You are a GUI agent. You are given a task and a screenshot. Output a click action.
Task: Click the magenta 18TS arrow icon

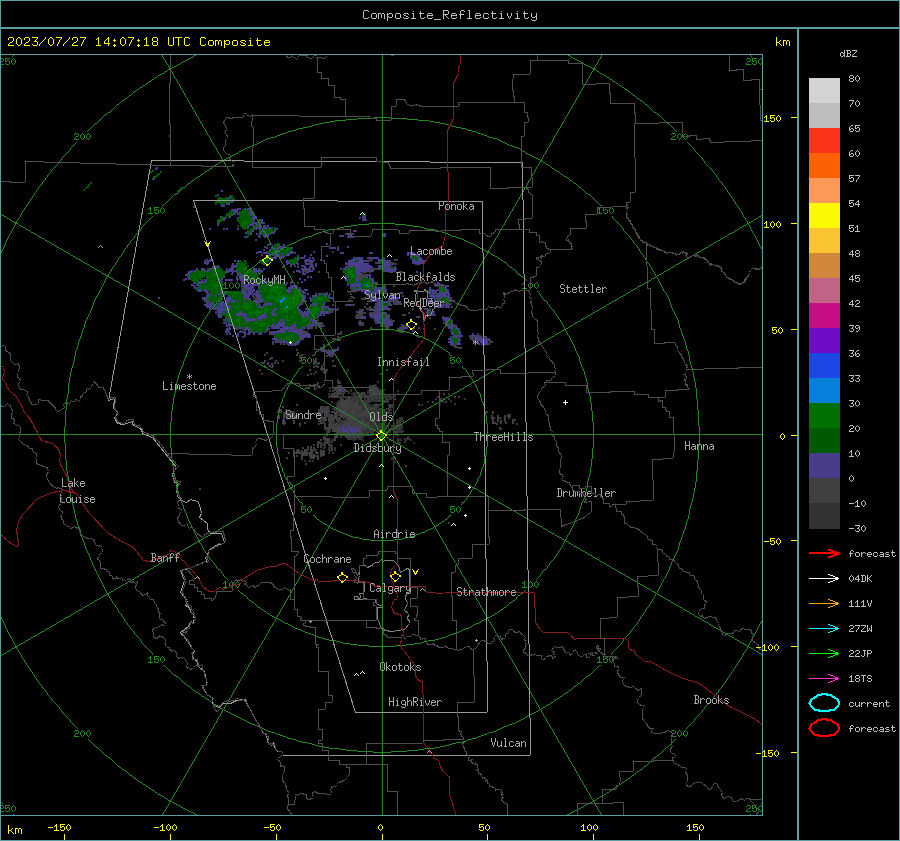click(824, 679)
